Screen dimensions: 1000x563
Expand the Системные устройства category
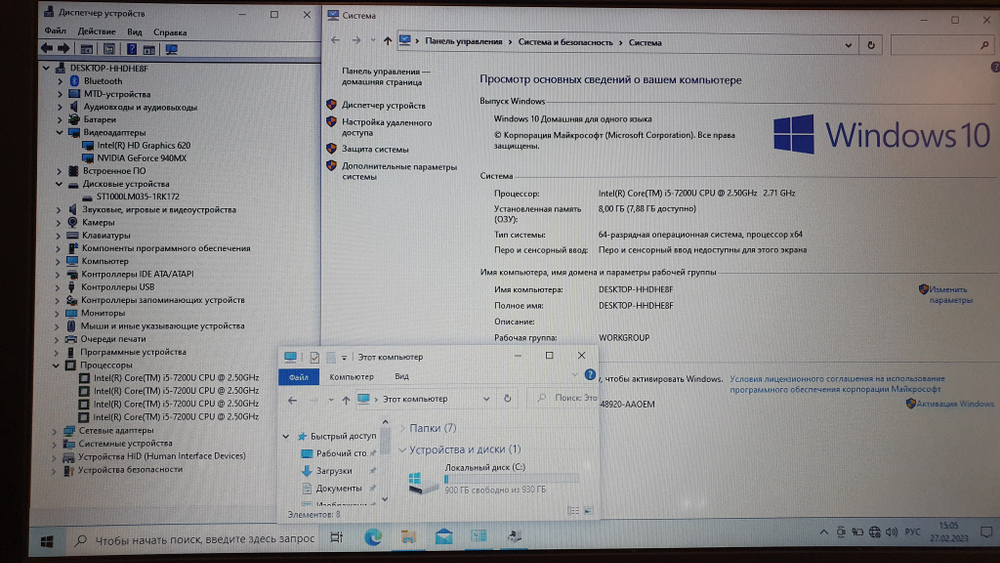[x=54, y=444]
